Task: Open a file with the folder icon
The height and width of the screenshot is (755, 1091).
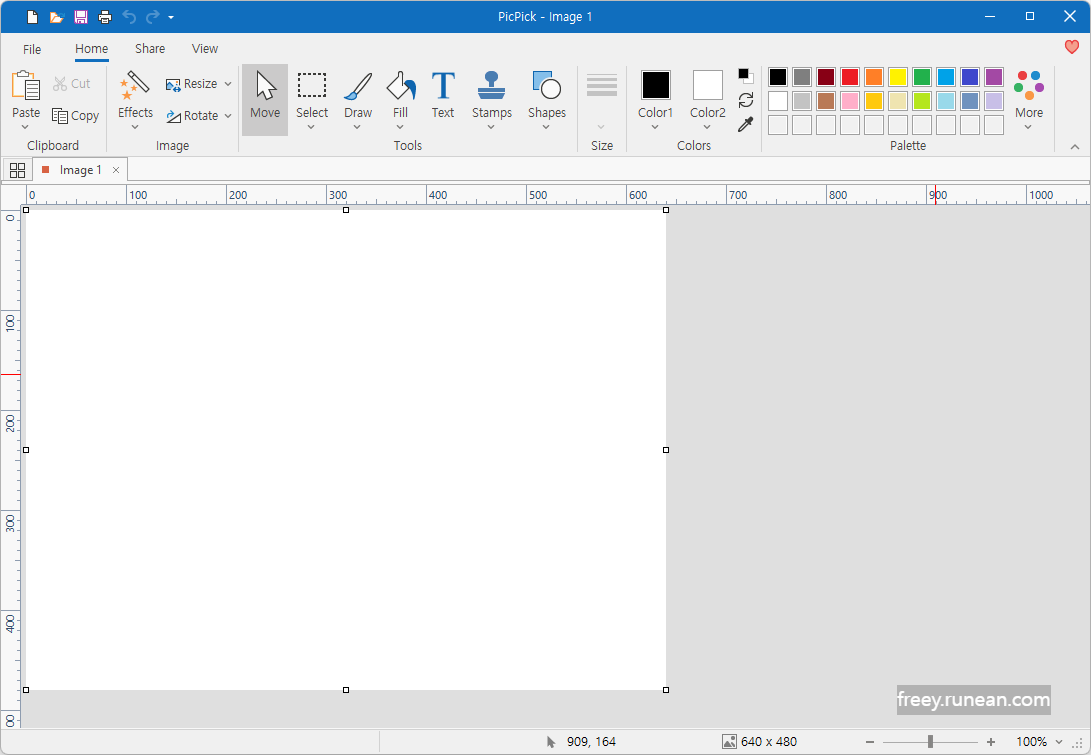Action: [56, 17]
